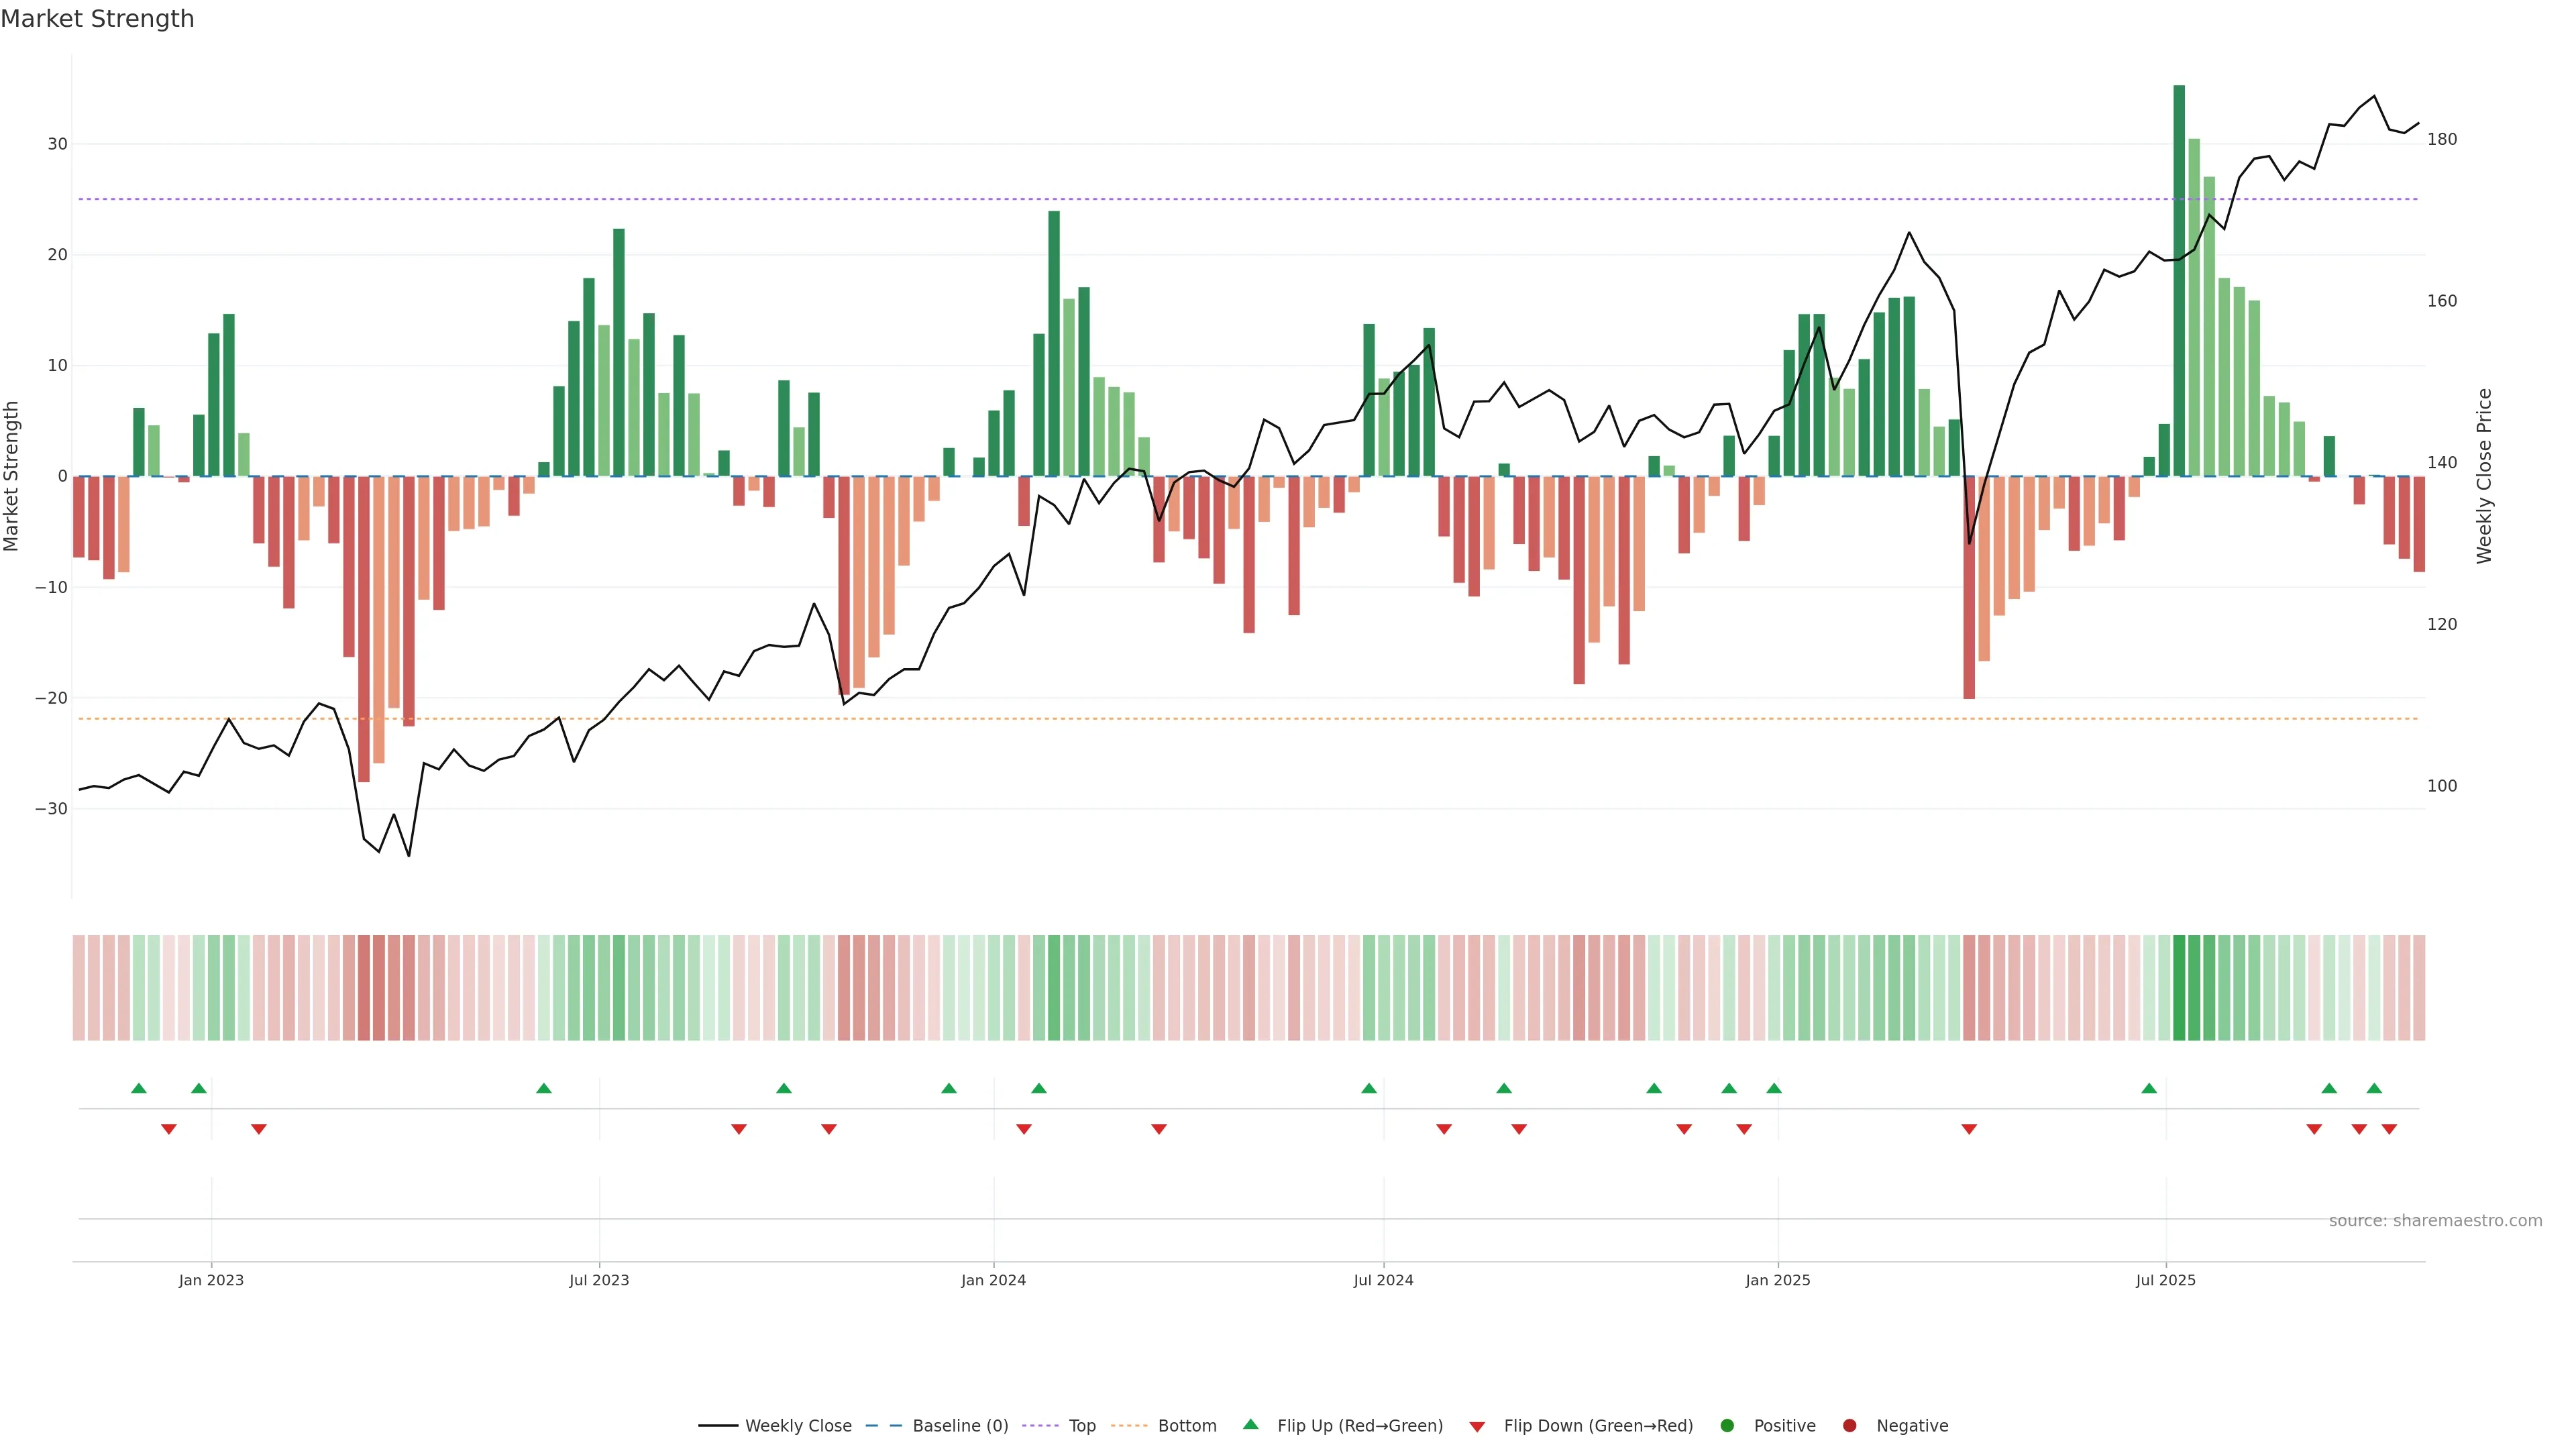Click the Negative red circle legend icon
The width and height of the screenshot is (2576, 1449).
pyautogui.click(x=1849, y=1425)
